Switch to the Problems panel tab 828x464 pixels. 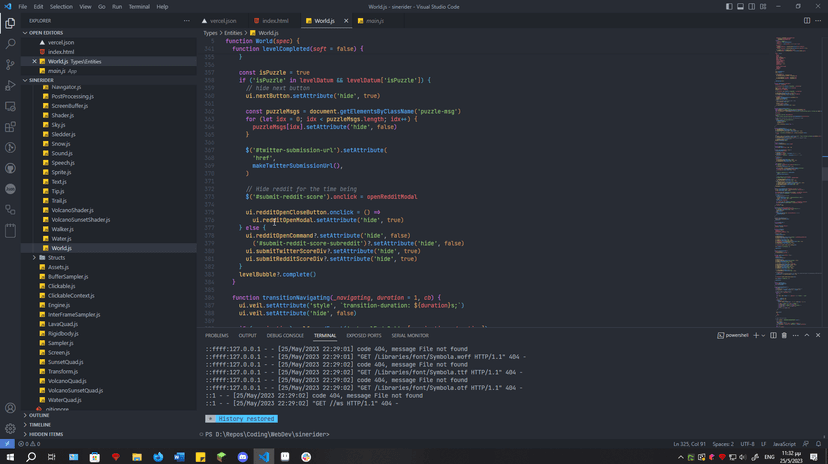click(216, 336)
